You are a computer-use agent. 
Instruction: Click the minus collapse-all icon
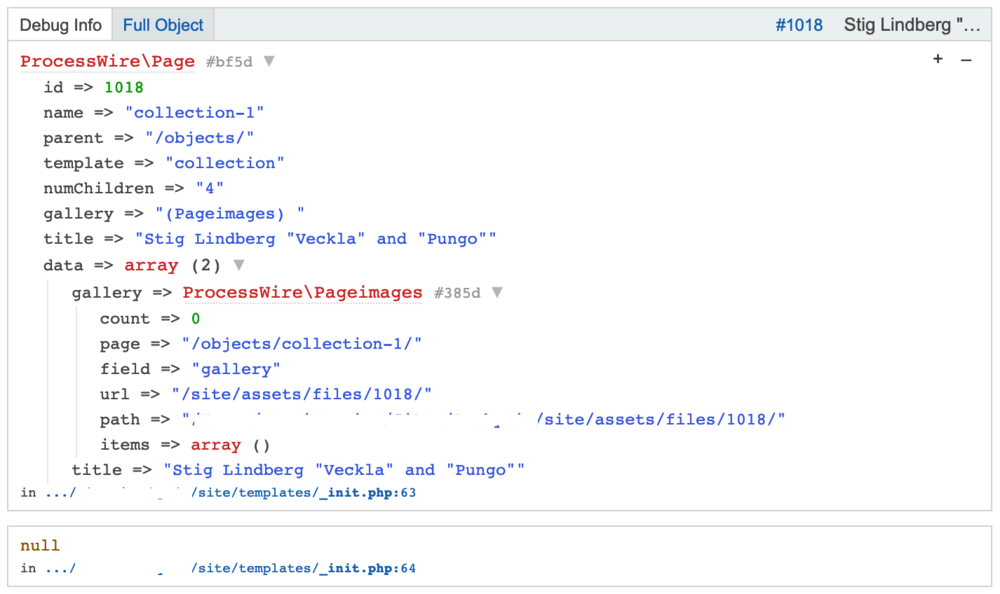966,60
